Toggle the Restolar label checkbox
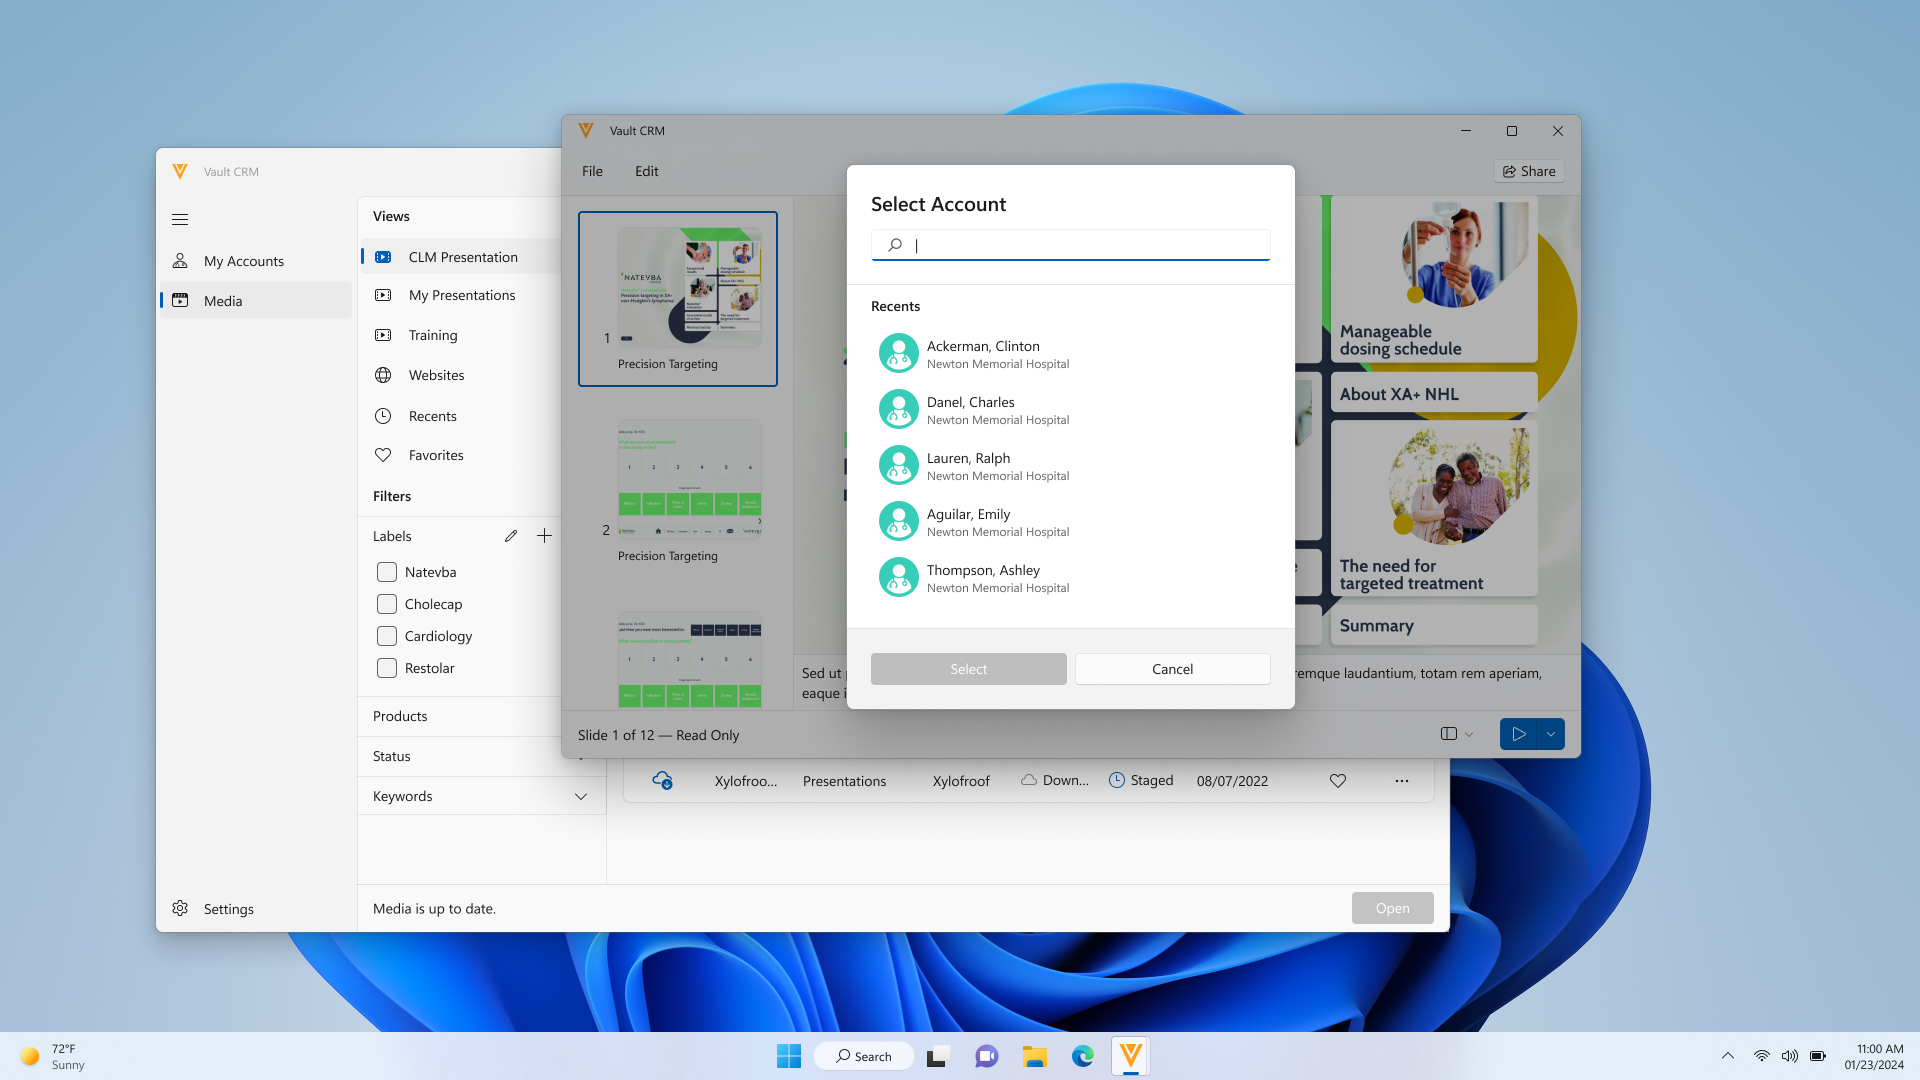 (387, 668)
